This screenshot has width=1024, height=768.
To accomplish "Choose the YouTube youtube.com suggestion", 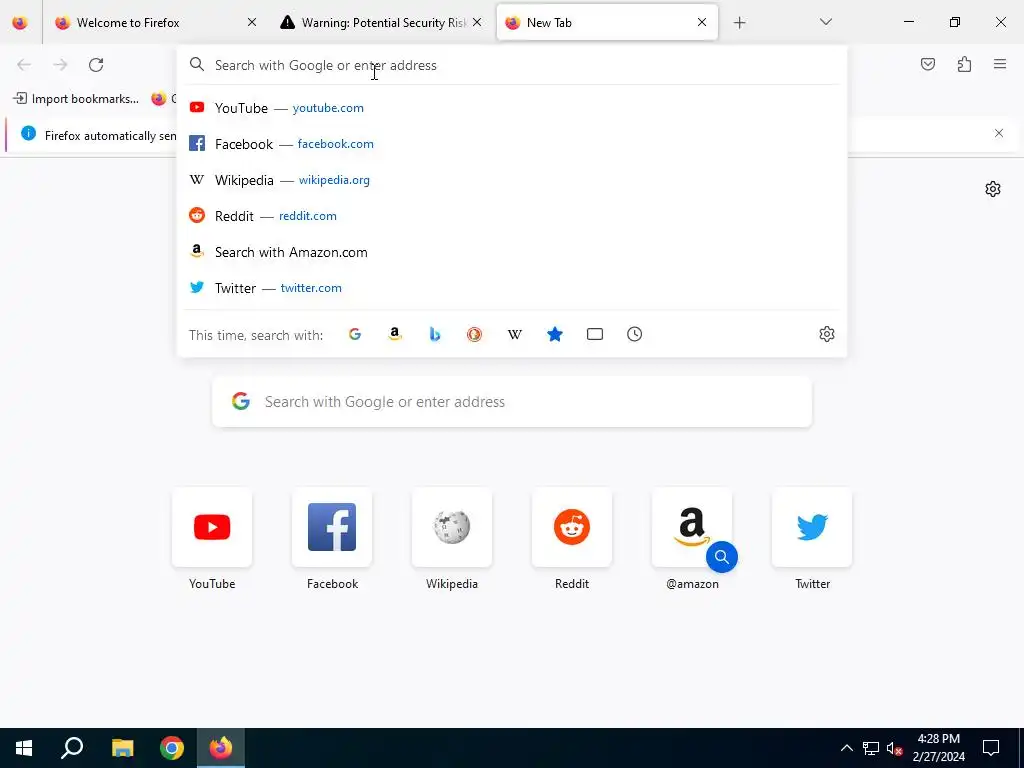I will pos(512,108).
